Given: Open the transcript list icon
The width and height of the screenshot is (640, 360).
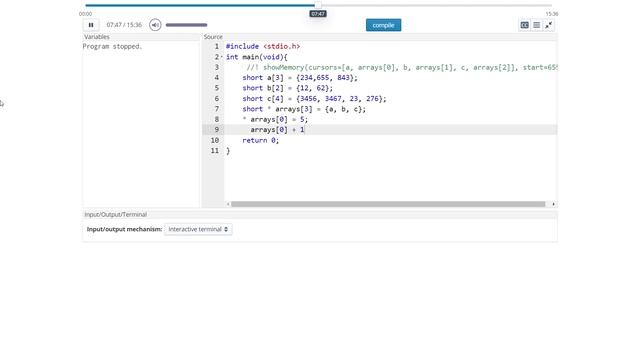Looking at the screenshot, I should pos(537,25).
